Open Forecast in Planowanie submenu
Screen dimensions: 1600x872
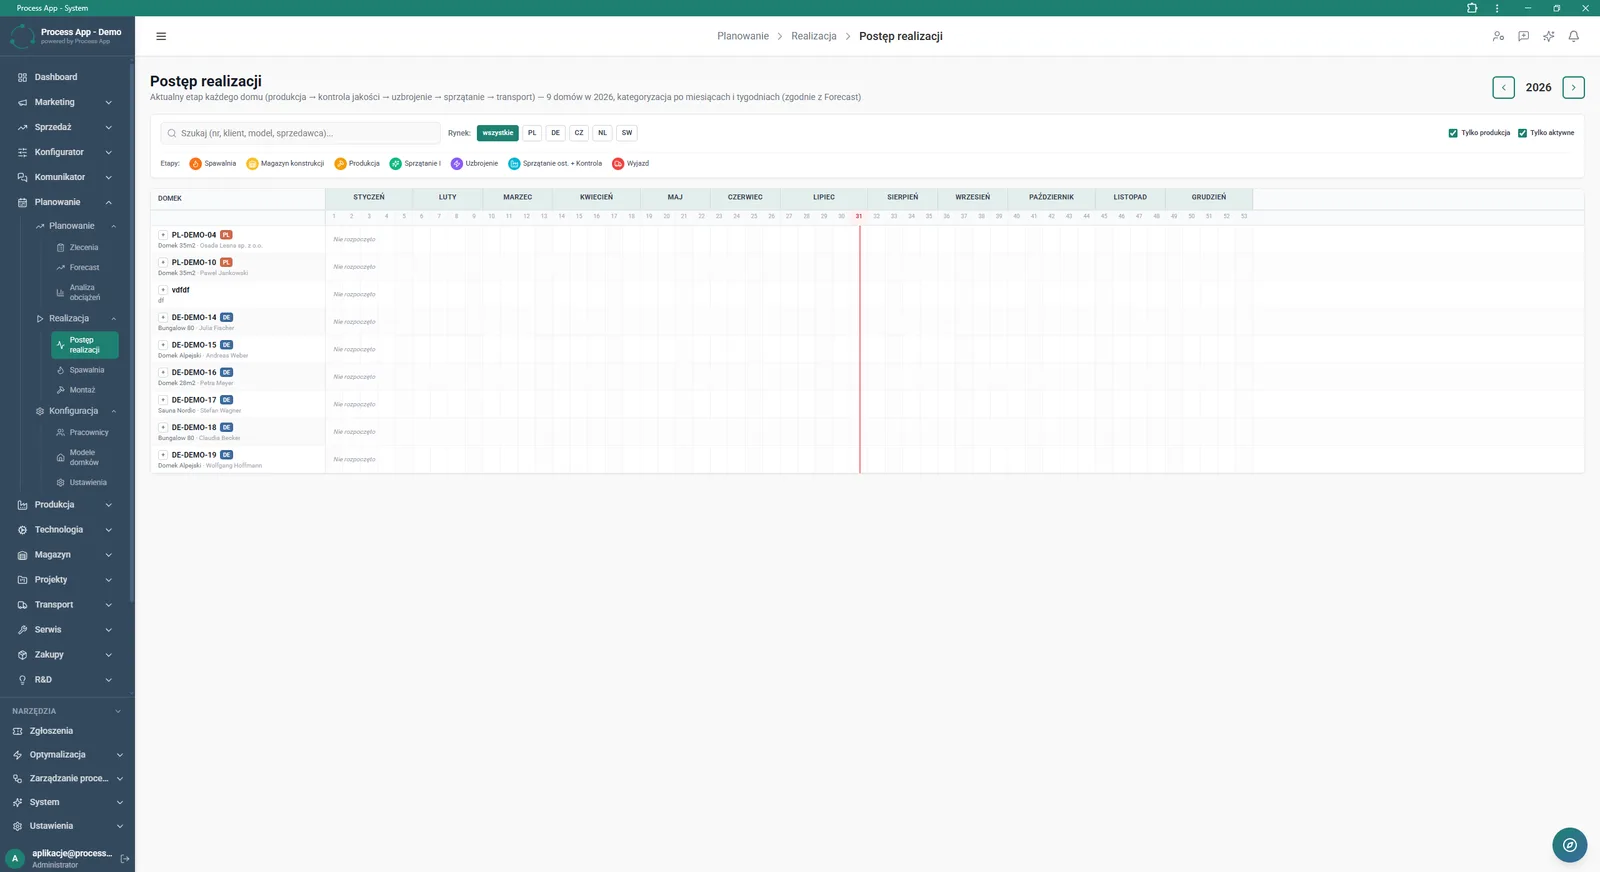[x=84, y=267]
